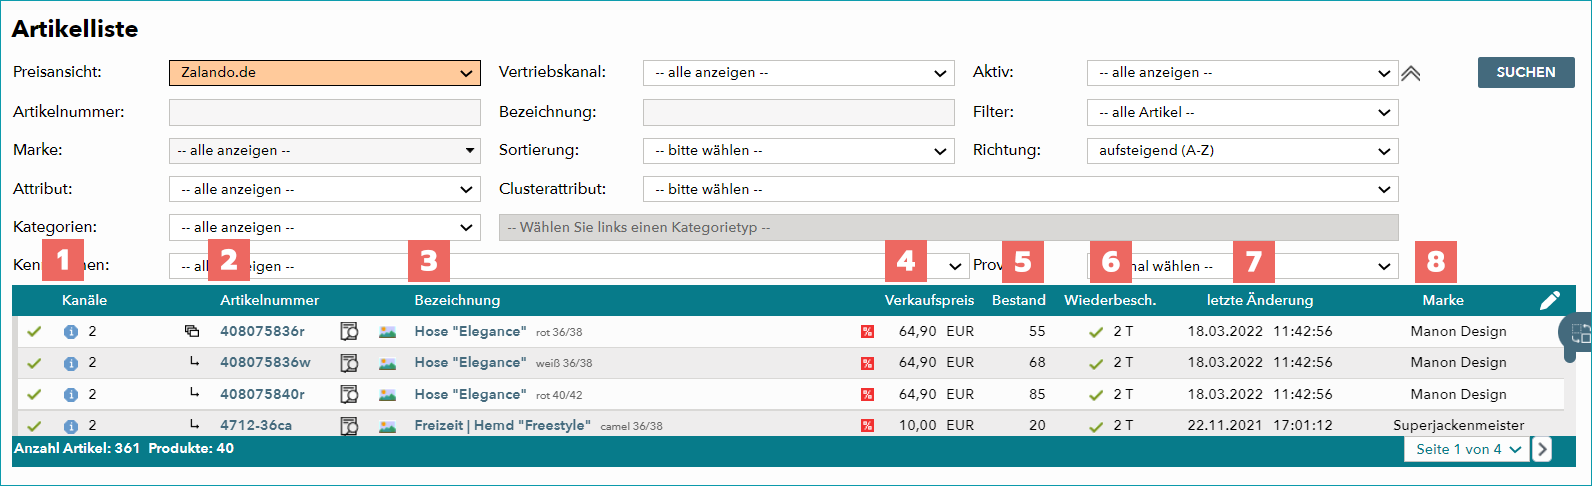Open the preview icon for article 408075840r

pos(349,395)
